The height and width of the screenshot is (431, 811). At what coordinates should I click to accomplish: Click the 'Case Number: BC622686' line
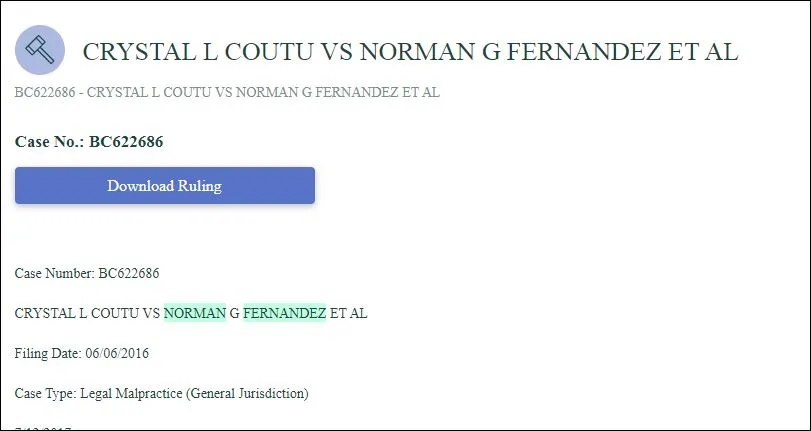[87, 273]
